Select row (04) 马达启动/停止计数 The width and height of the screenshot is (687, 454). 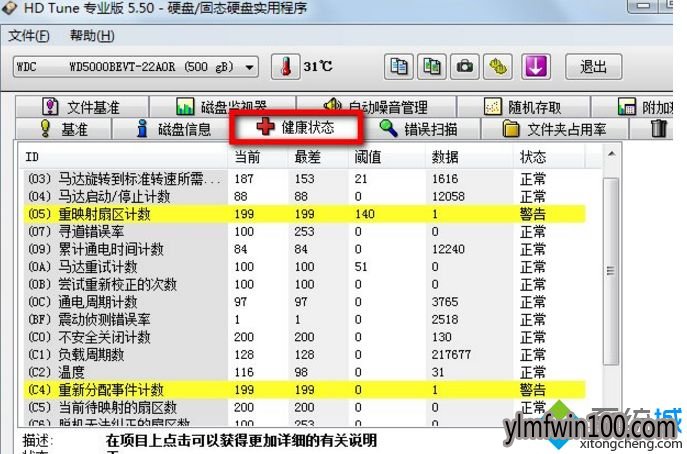tap(304, 196)
